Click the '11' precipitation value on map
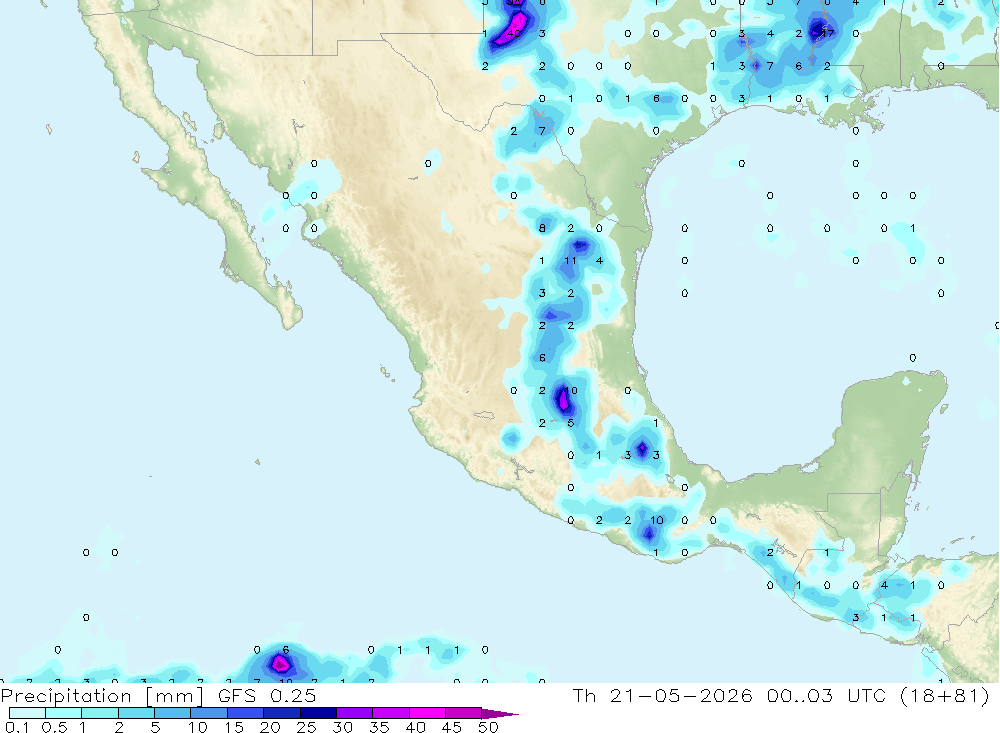The image size is (1000, 733). point(570,260)
